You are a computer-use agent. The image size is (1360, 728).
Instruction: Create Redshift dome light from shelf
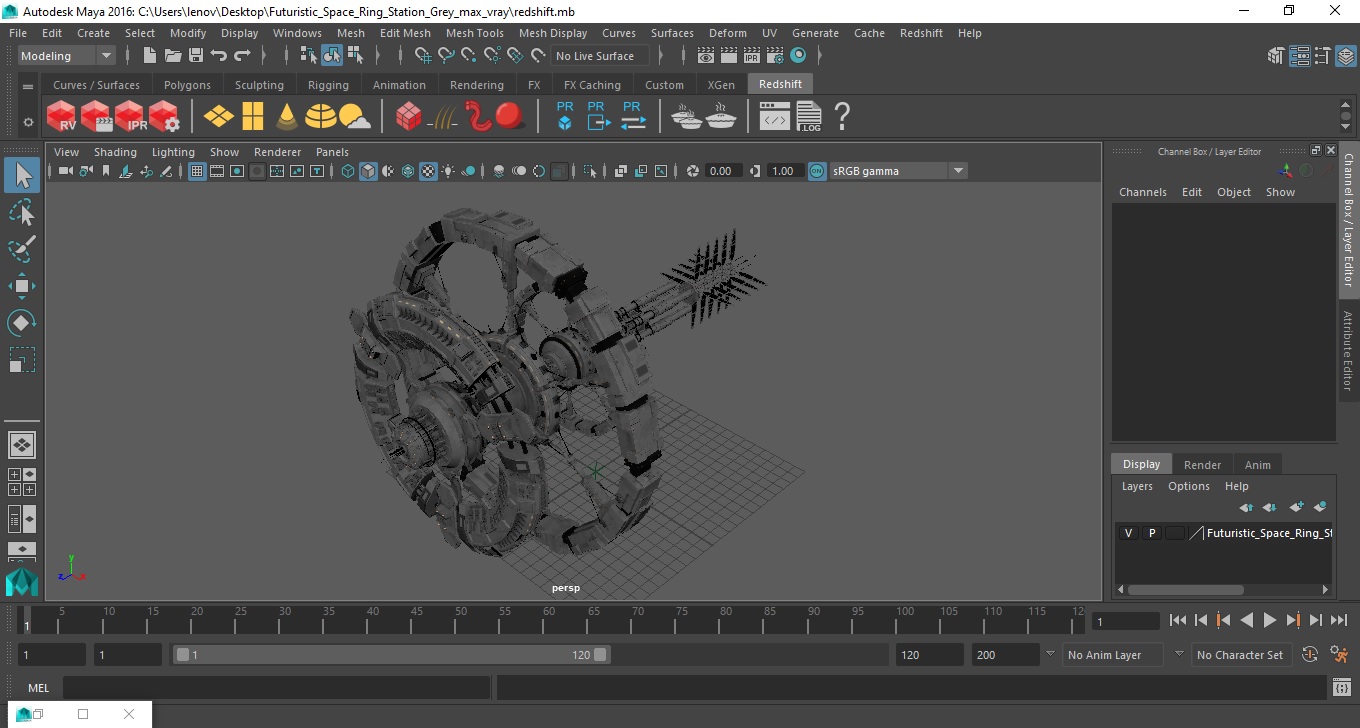point(321,116)
